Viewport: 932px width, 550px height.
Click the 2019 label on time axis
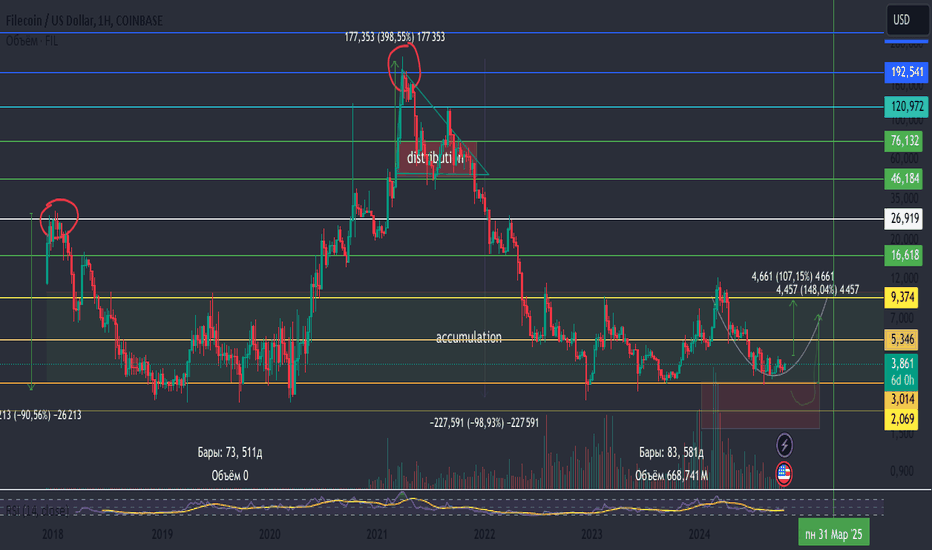[x=162, y=535]
